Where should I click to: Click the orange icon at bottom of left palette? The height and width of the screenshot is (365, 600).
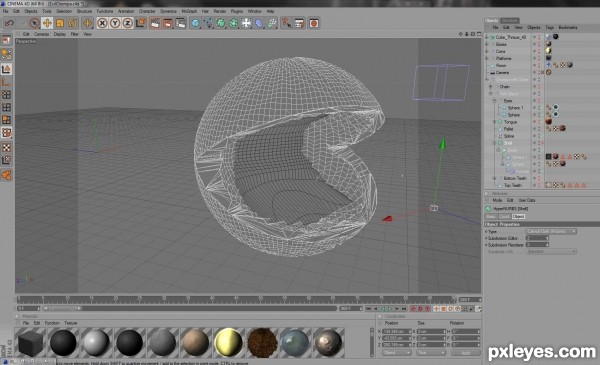tap(7, 175)
